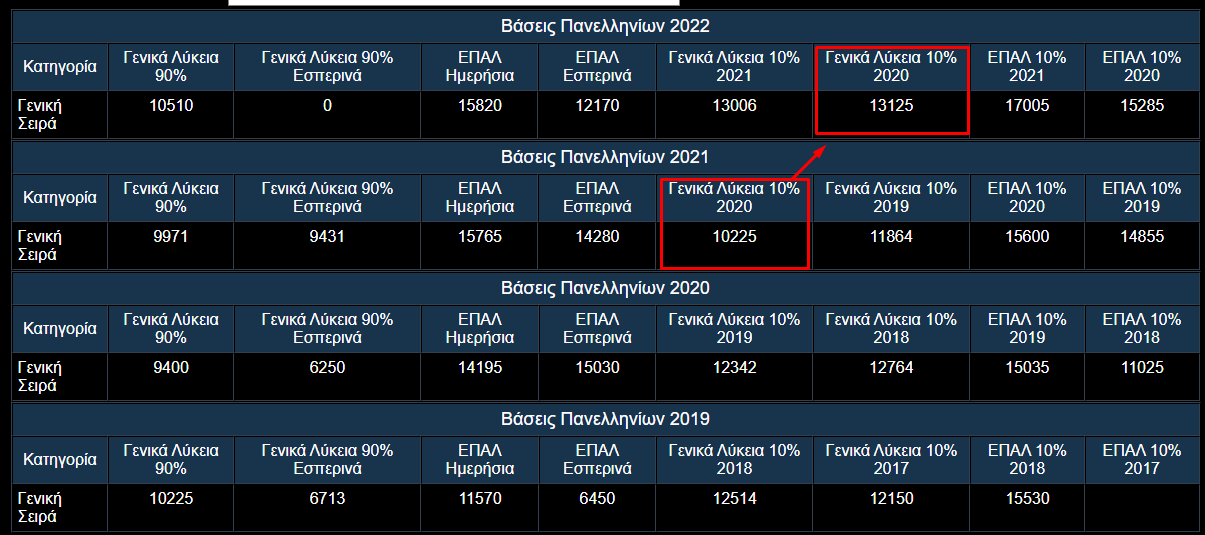Select the cell showing 6713
1205x535 pixels.
(x=327, y=498)
